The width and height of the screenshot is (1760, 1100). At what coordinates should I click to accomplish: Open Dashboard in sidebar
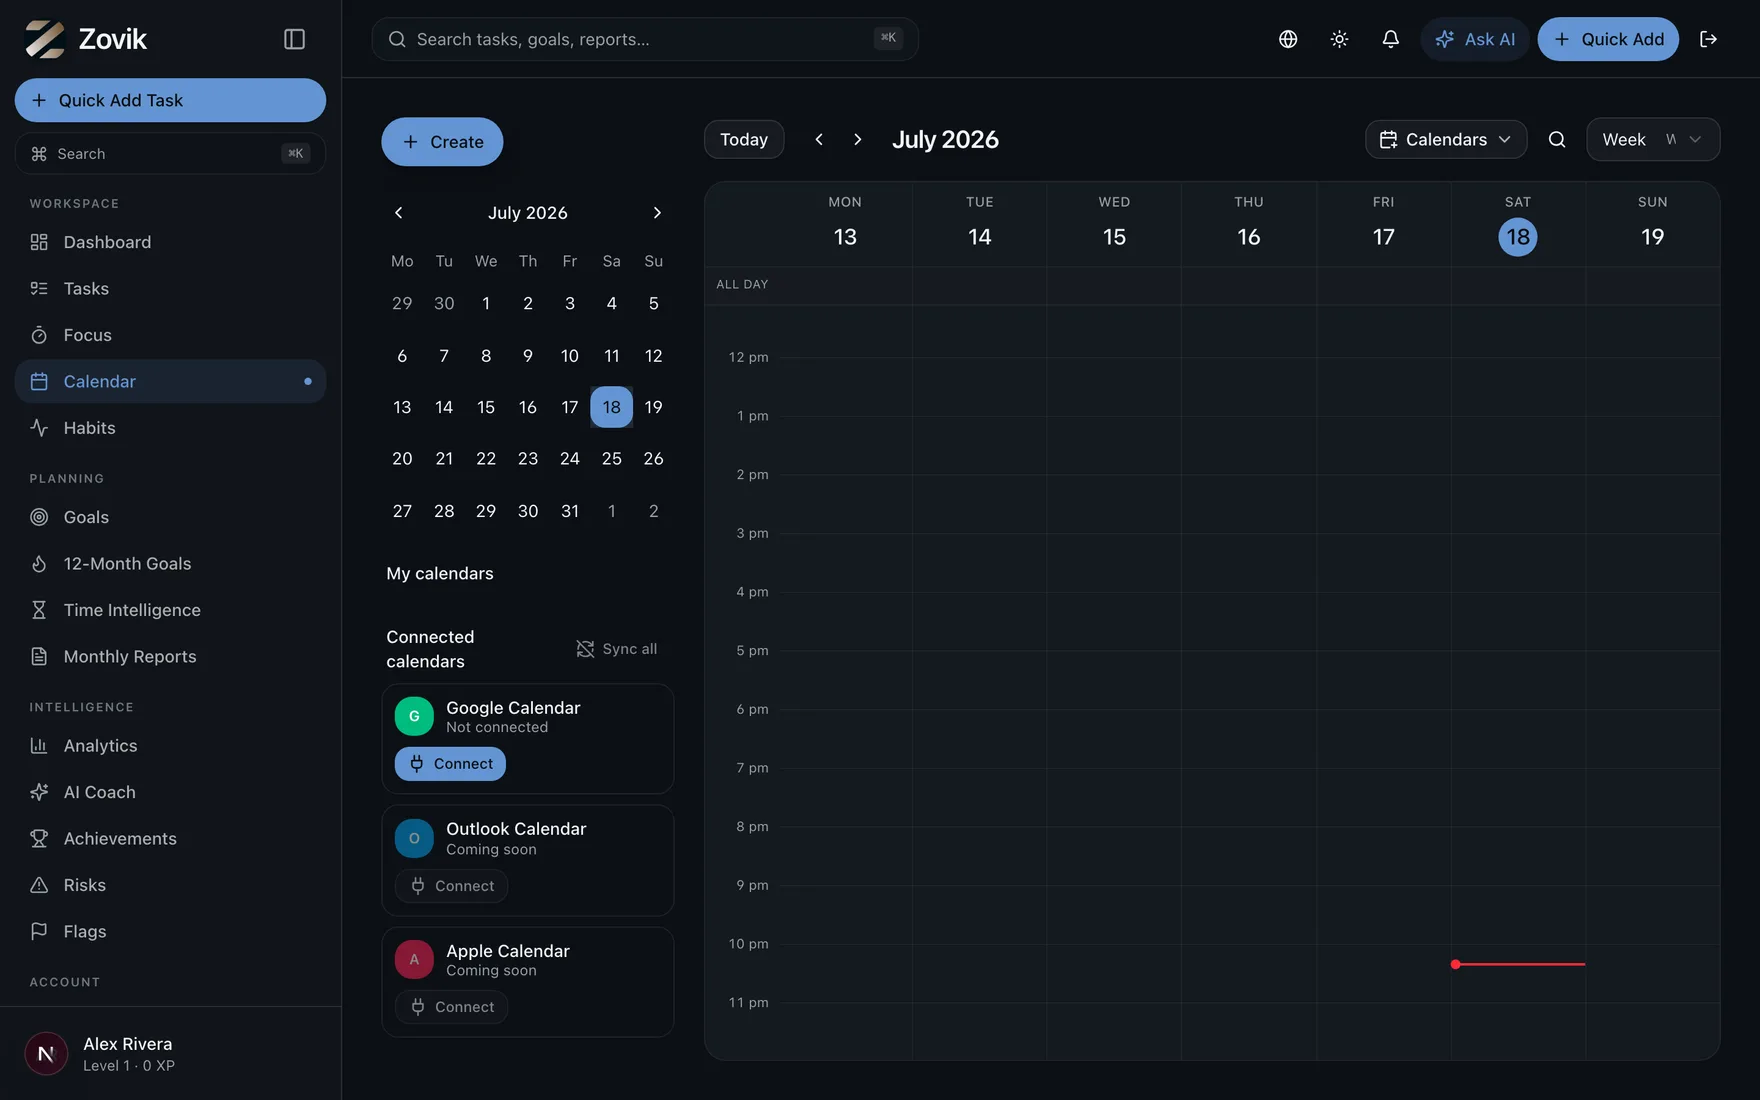(170, 242)
